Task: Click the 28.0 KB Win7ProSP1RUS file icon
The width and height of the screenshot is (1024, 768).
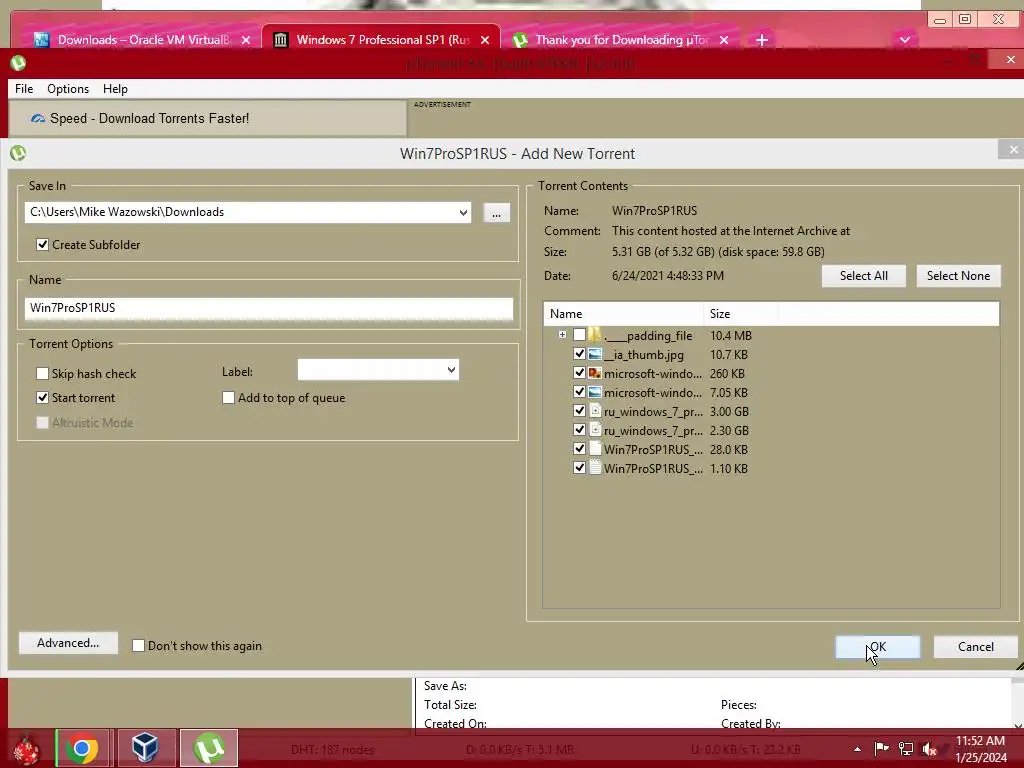Action: (x=595, y=449)
